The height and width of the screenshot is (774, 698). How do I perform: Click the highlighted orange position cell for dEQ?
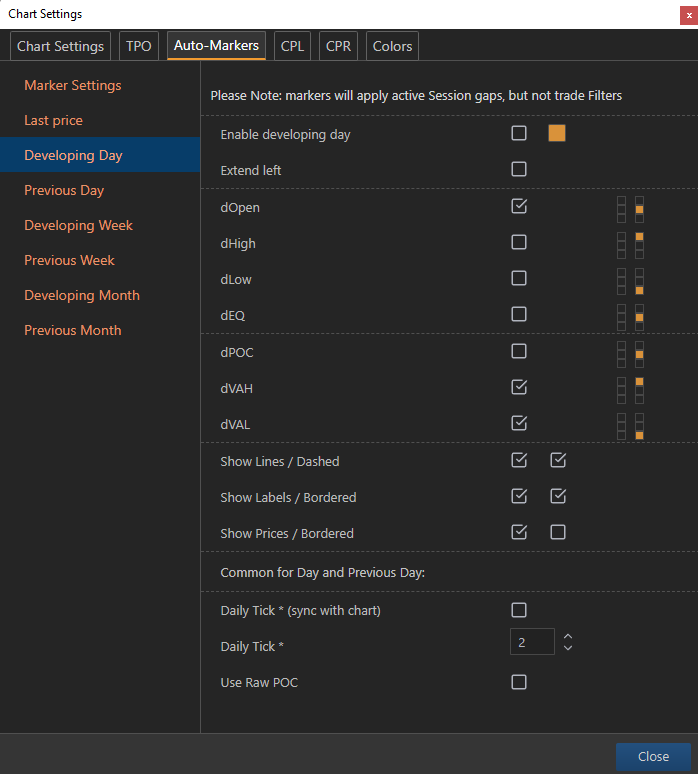[x=639, y=317]
